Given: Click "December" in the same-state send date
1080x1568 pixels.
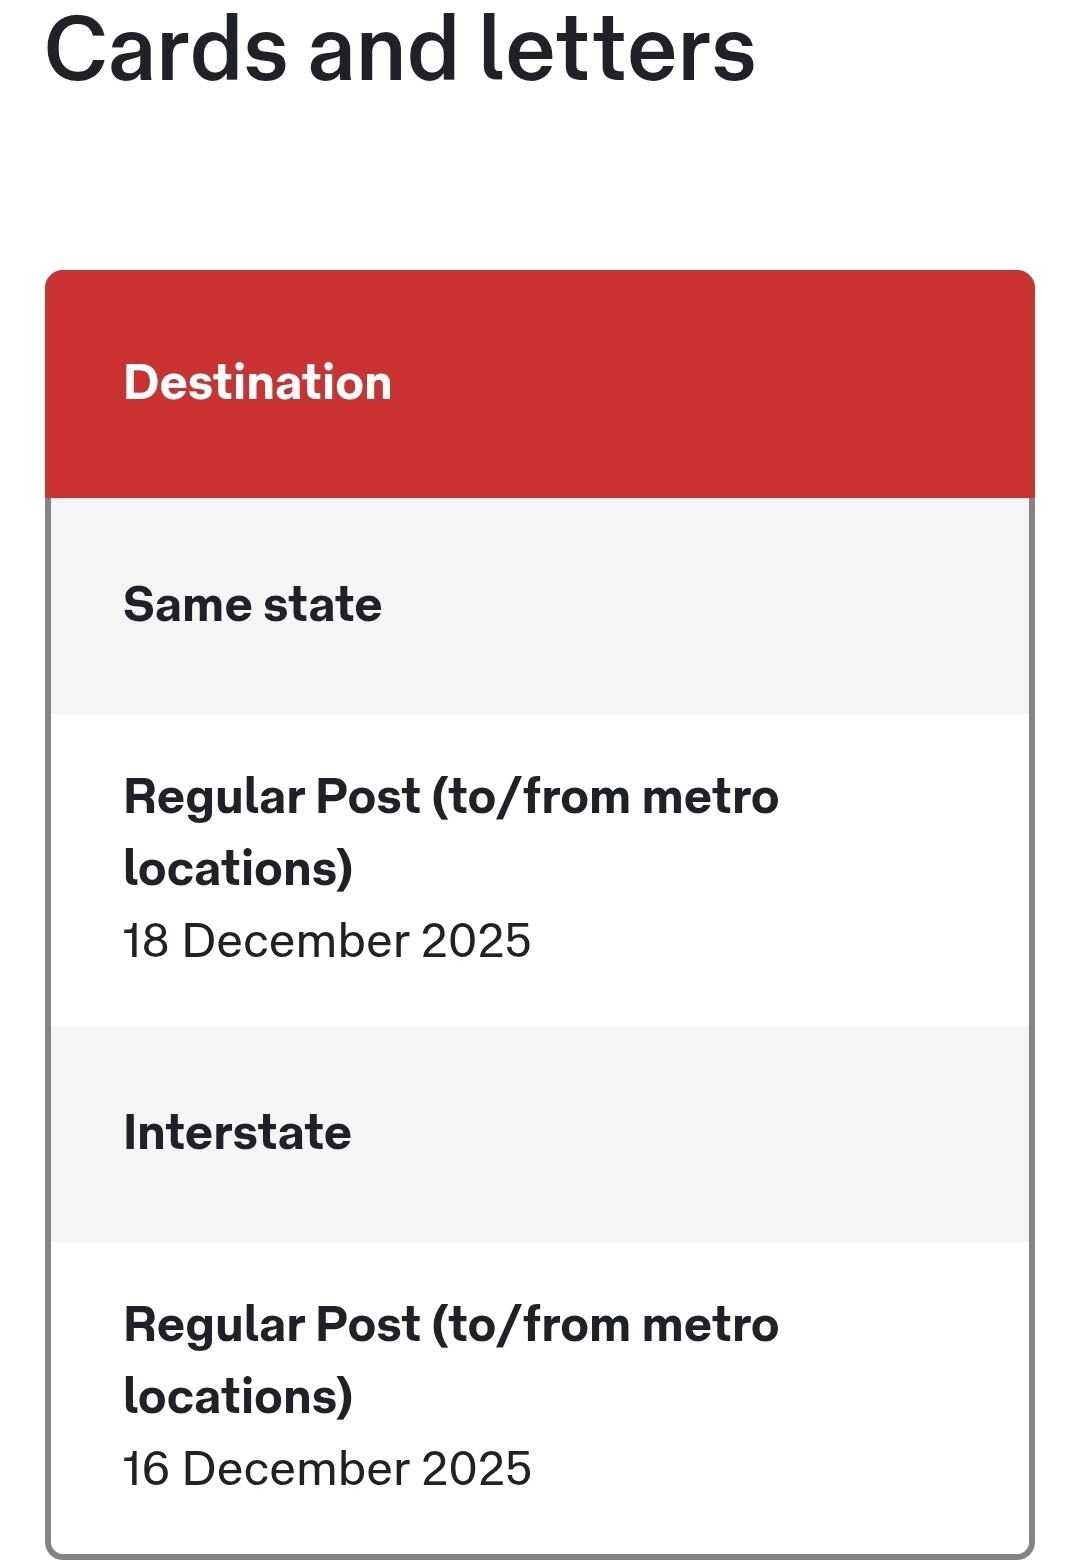Looking at the screenshot, I should pos(296,941).
